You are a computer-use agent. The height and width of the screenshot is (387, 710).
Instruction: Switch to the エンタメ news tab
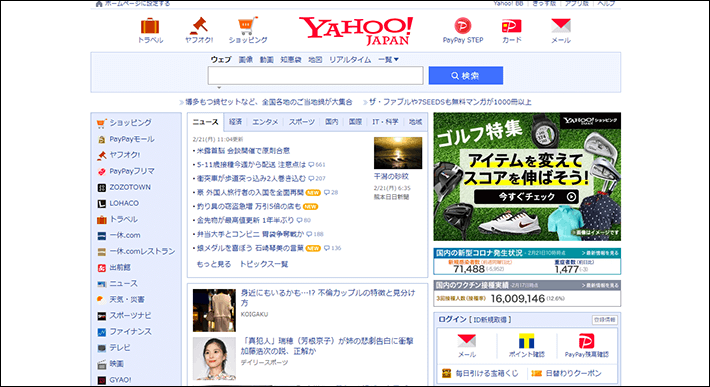coord(265,122)
